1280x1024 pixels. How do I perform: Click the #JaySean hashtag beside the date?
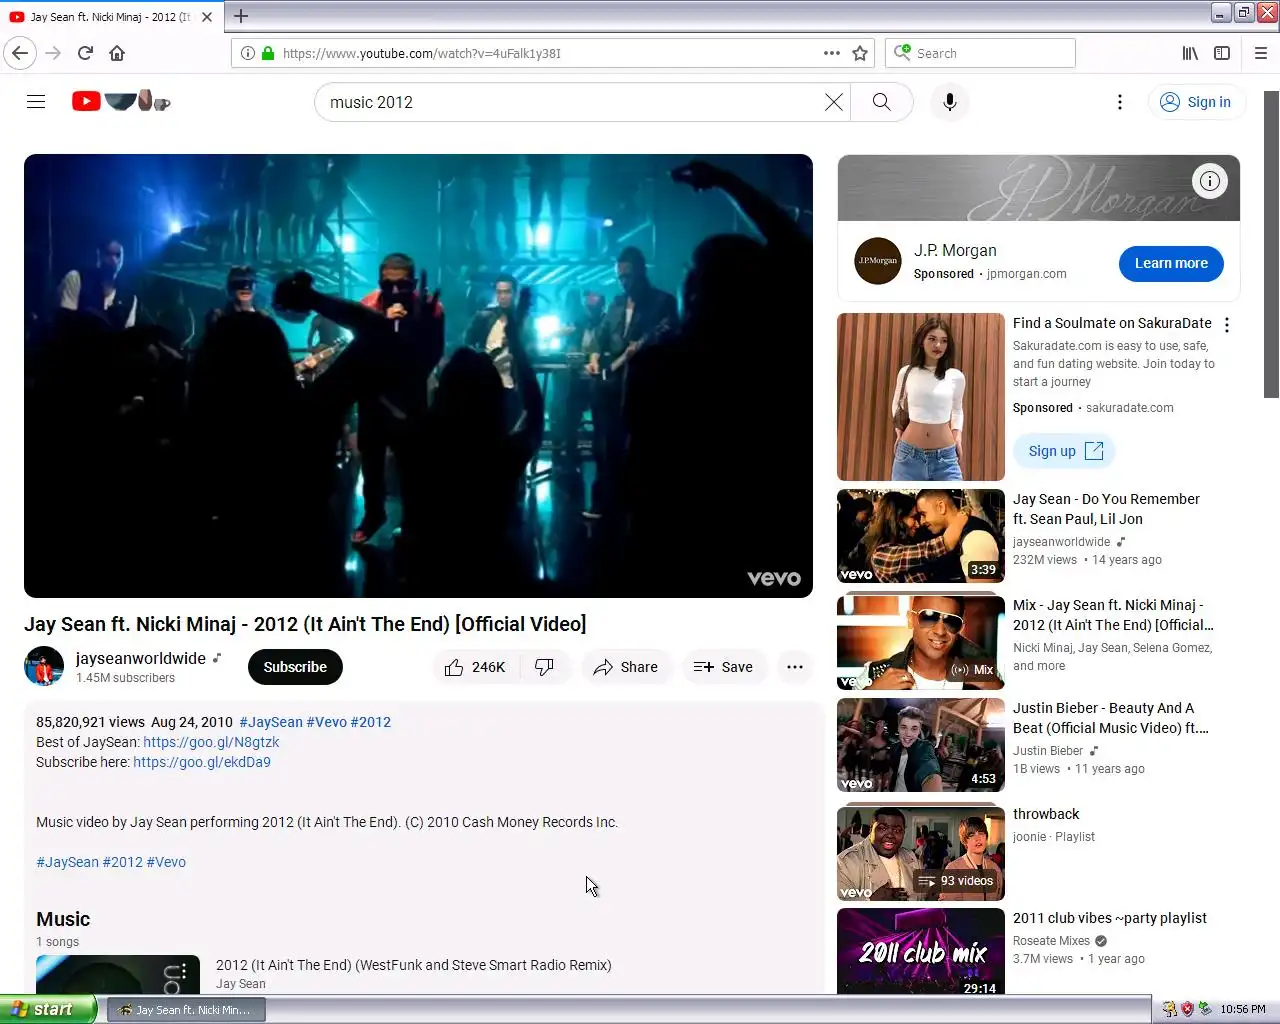[271, 722]
